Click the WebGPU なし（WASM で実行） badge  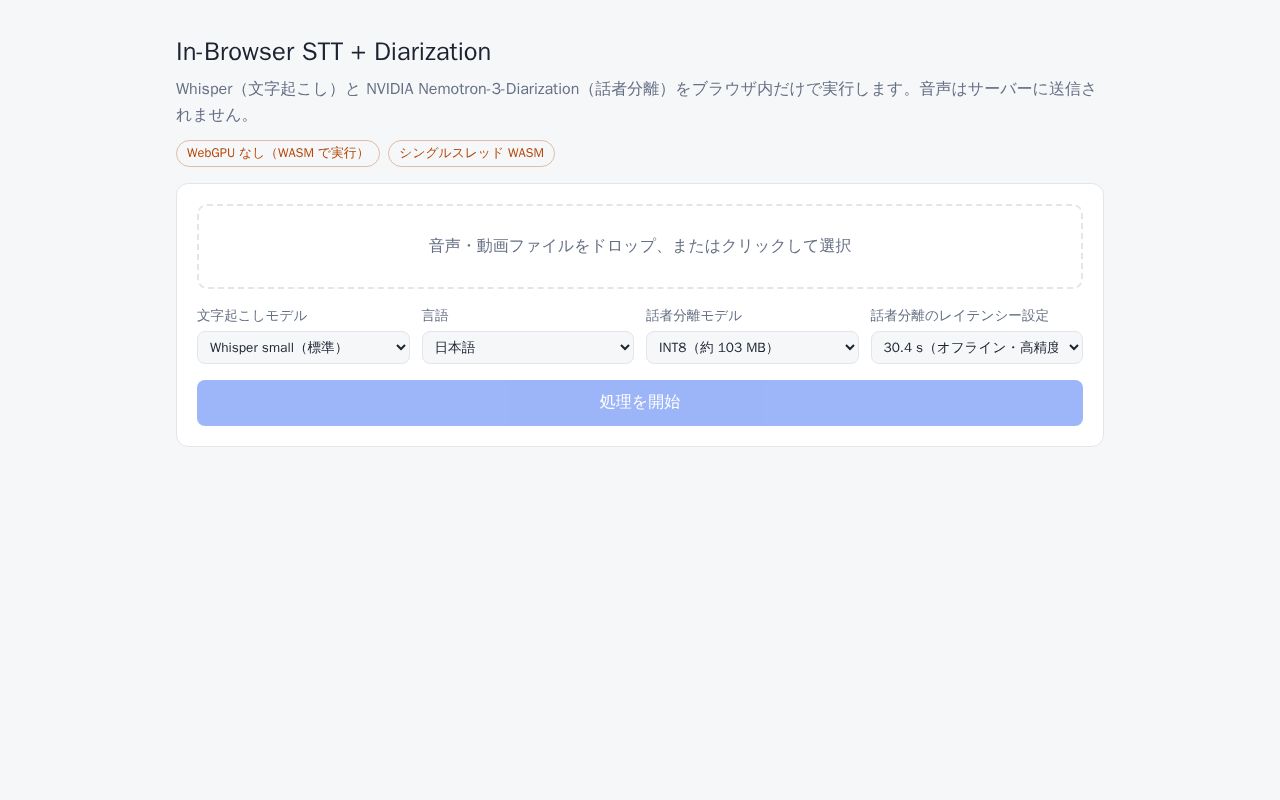pos(278,153)
